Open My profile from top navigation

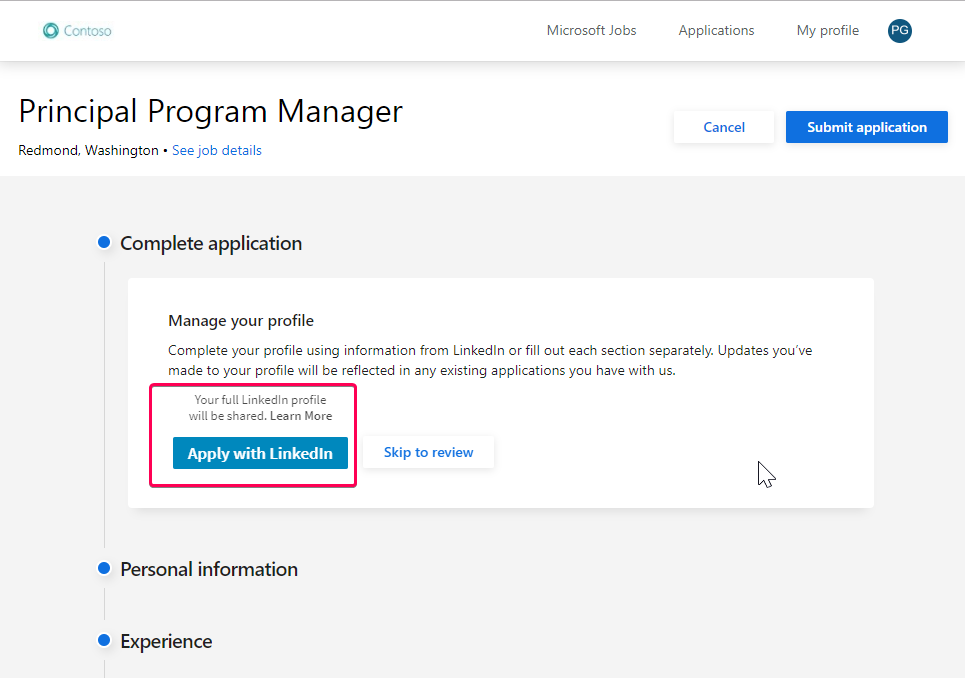click(x=827, y=31)
